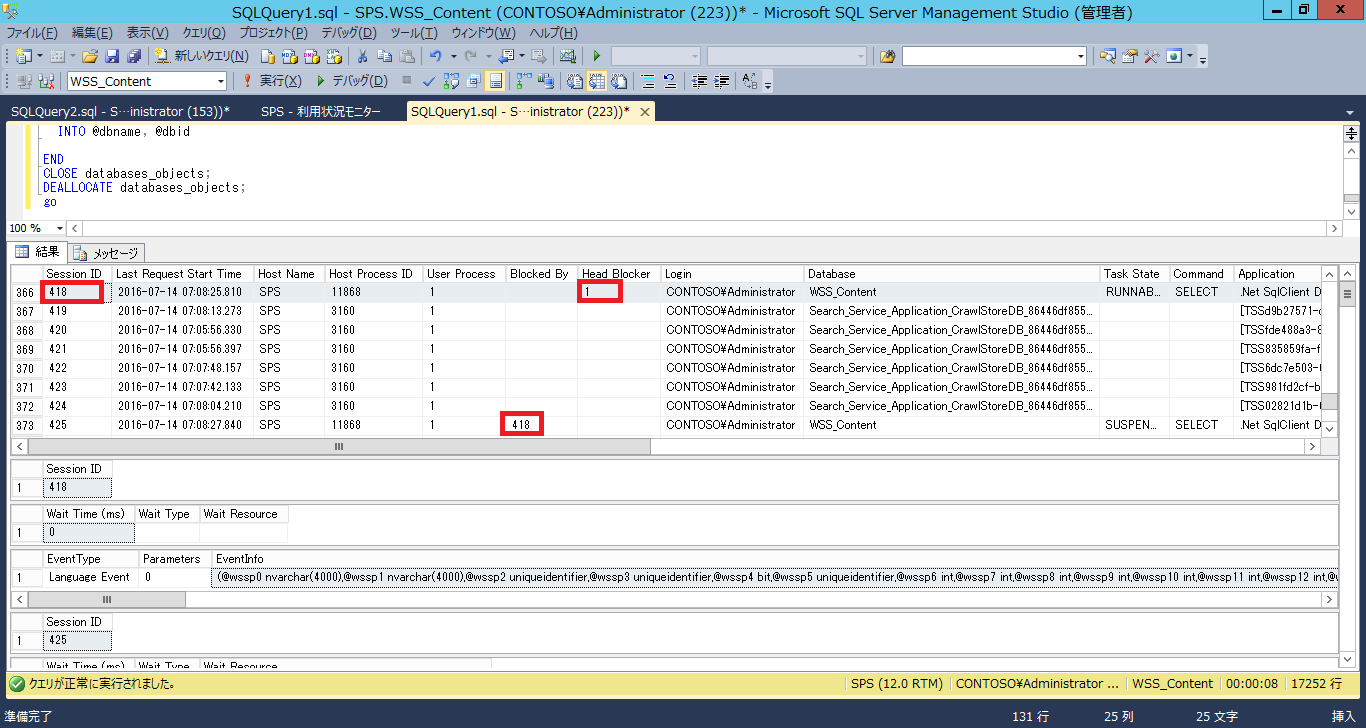Switch output to Results to Grid
The height and width of the screenshot is (728, 1366).
tap(597, 81)
